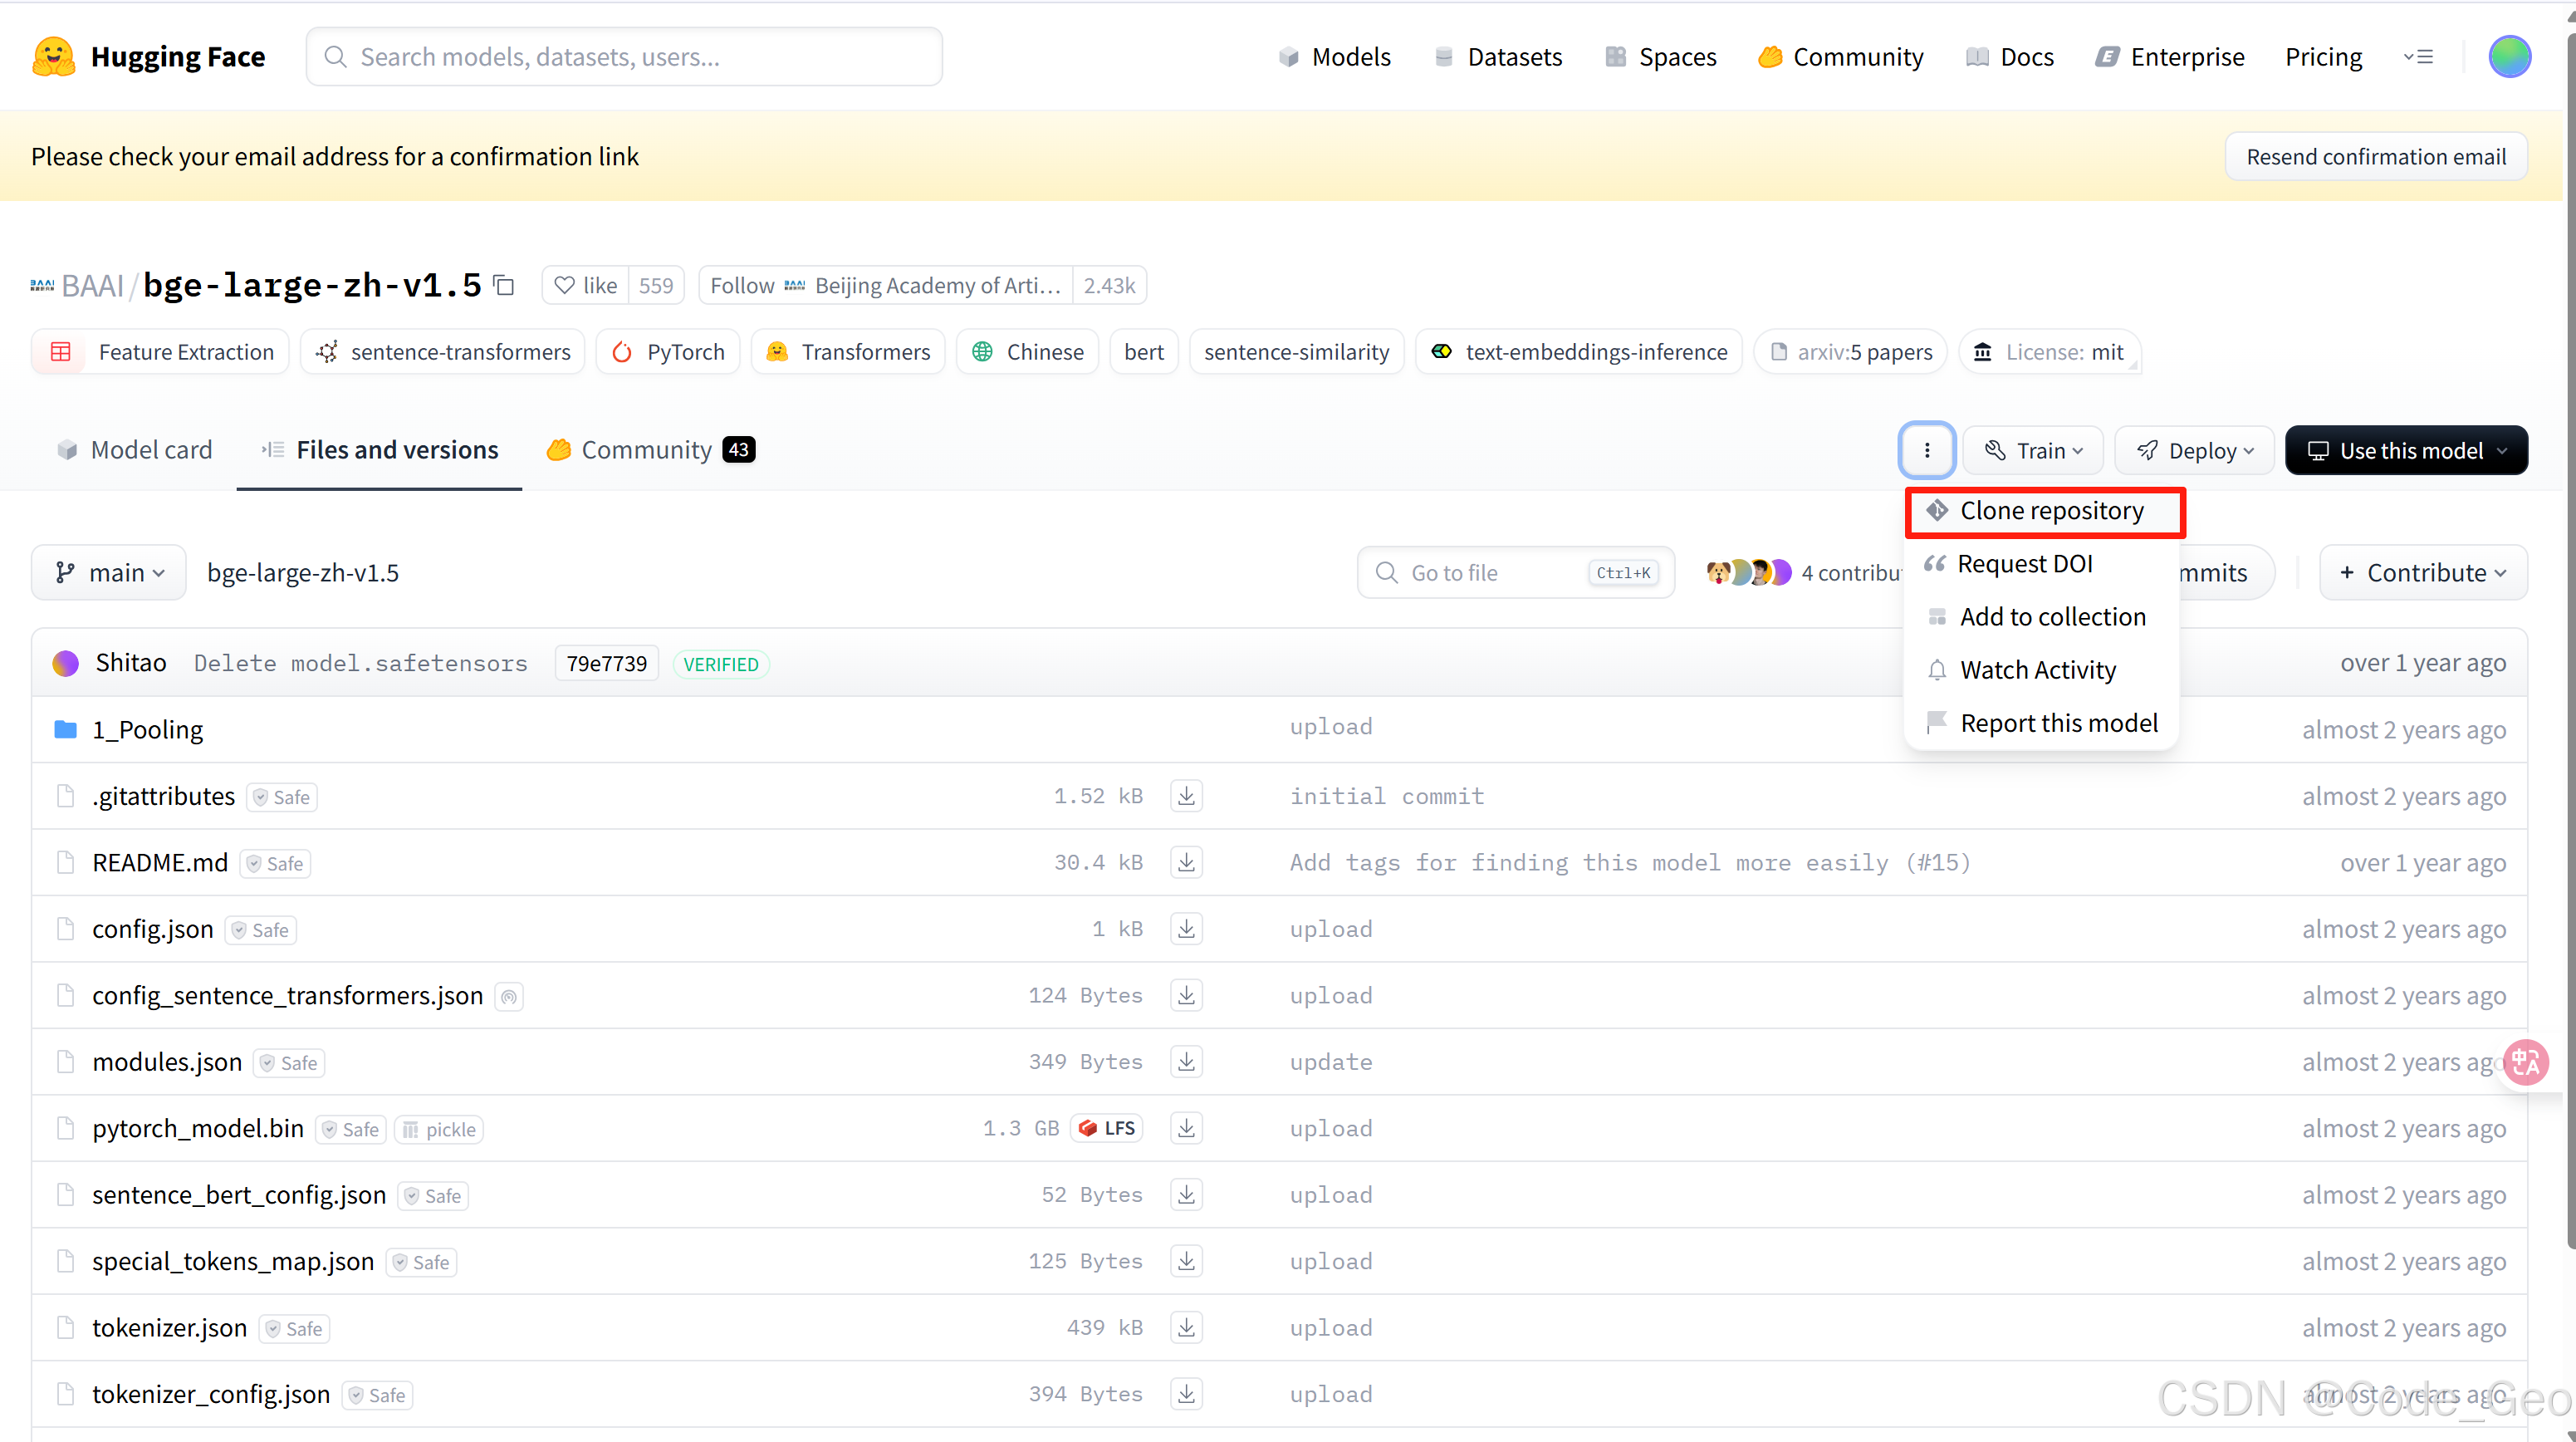
Task: Expand the top navigation overflow menu
Action: click(2418, 57)
